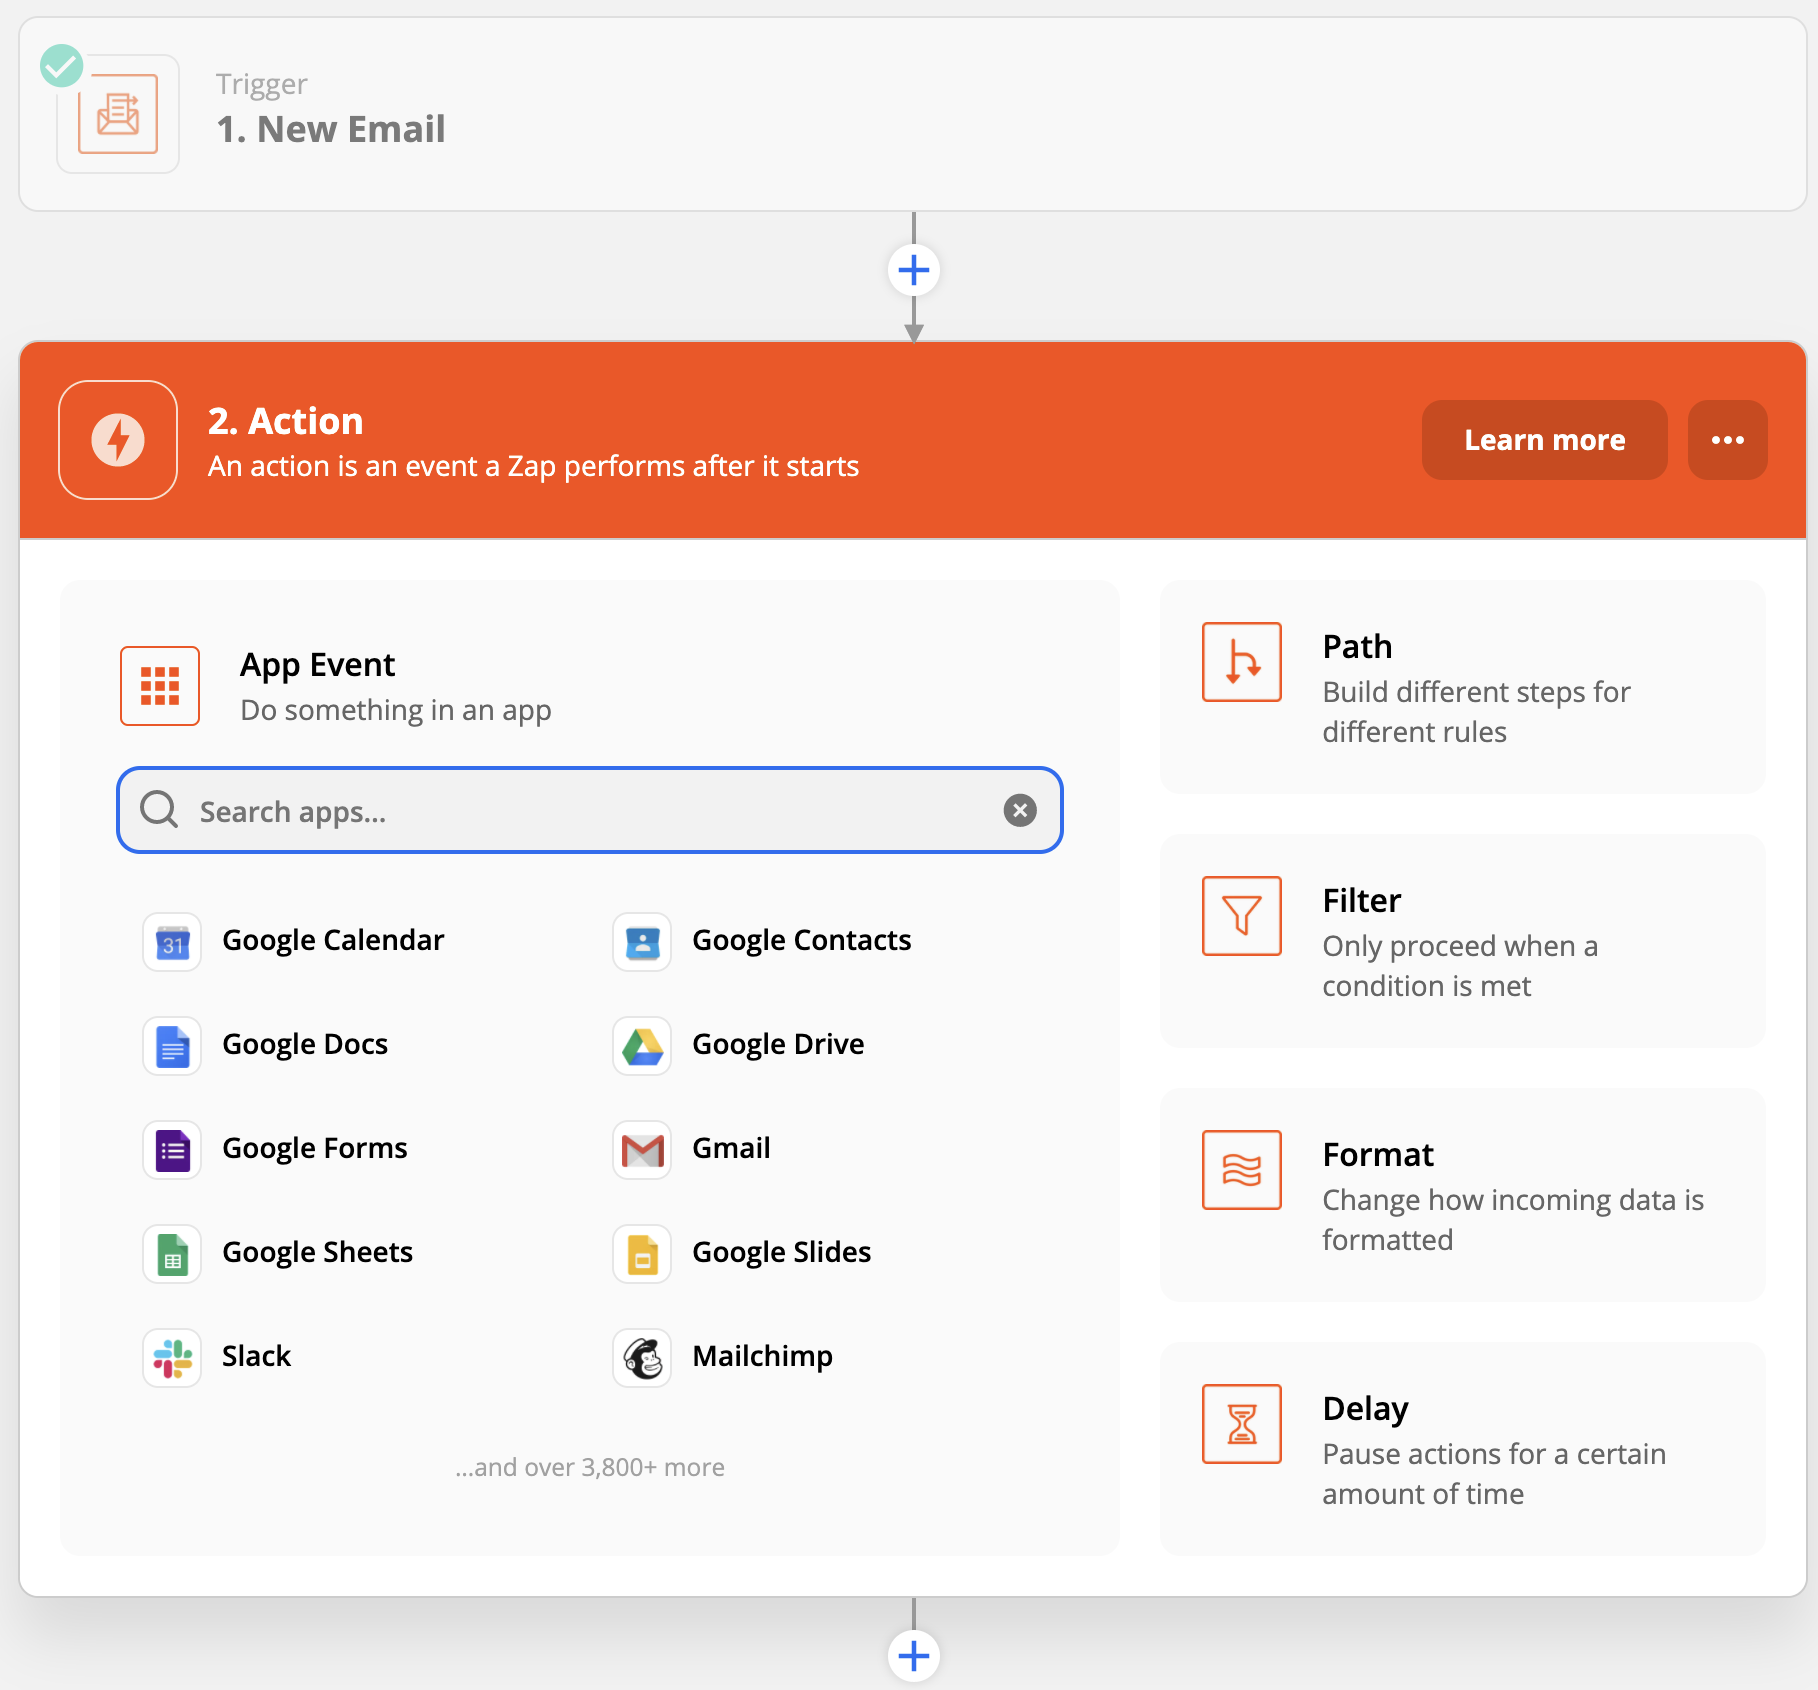Click the New Email trigger envelope icon

click(118, 114)
